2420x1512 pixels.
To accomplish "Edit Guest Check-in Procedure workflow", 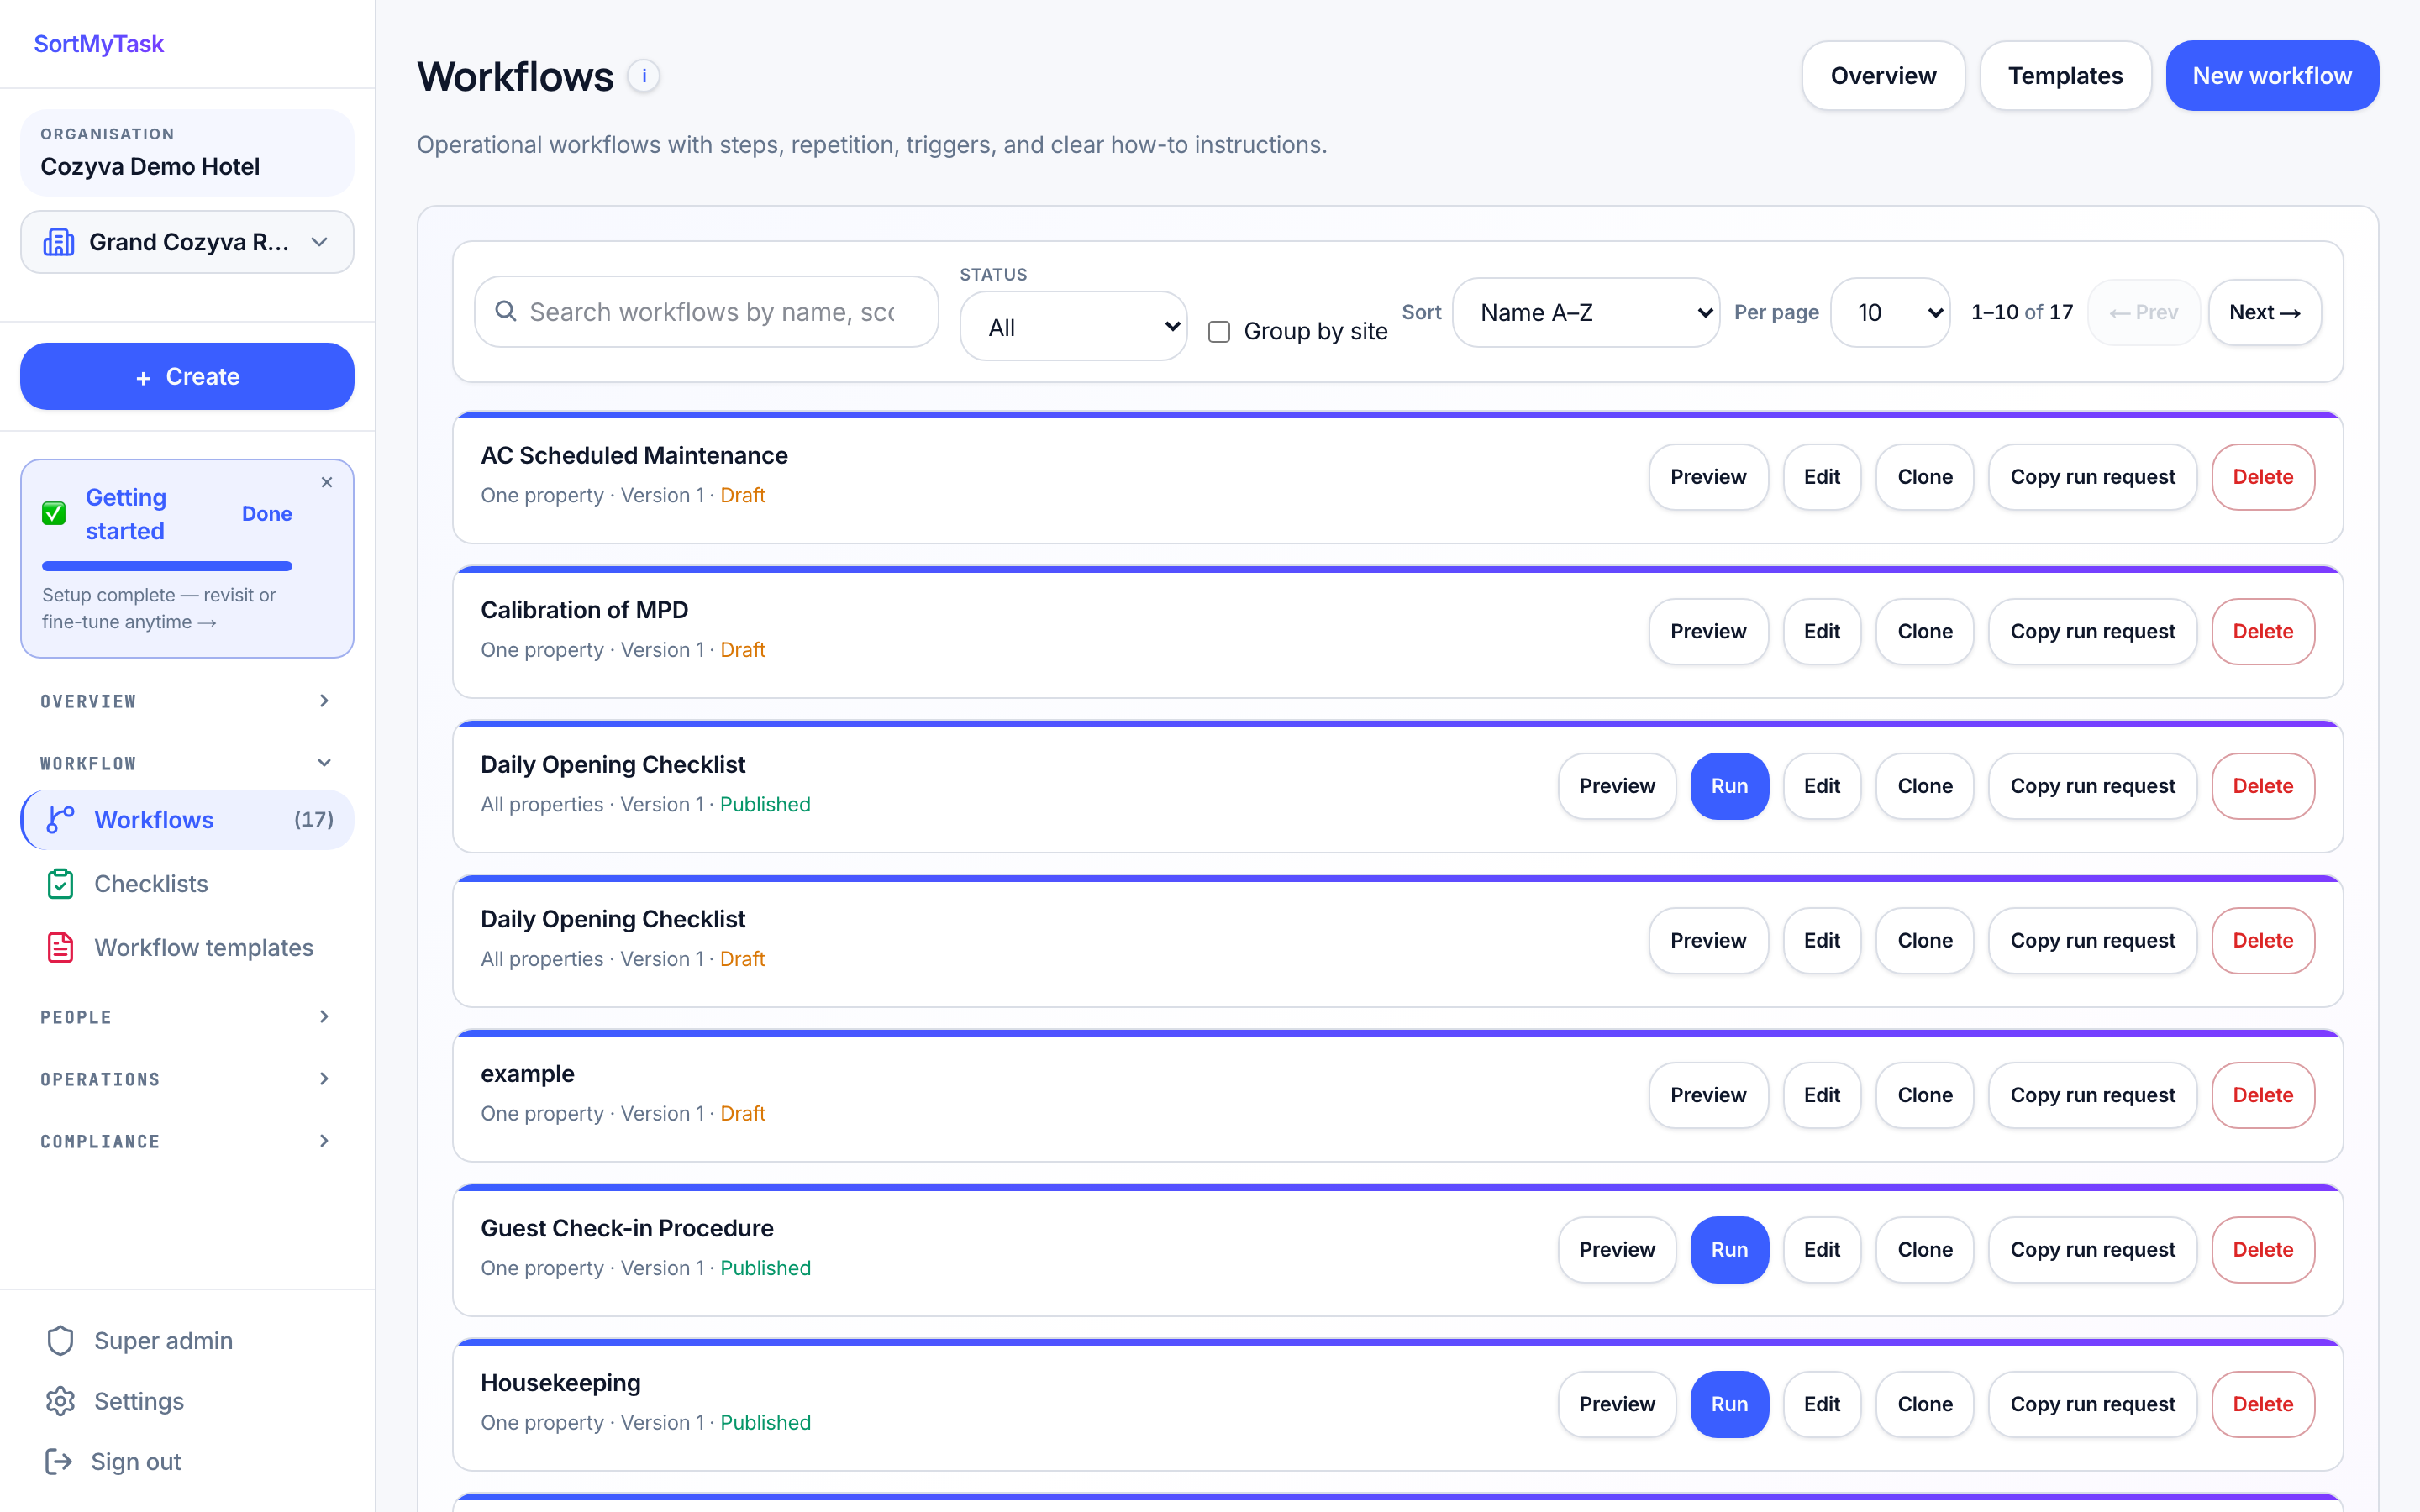I will [1822, 1250].
